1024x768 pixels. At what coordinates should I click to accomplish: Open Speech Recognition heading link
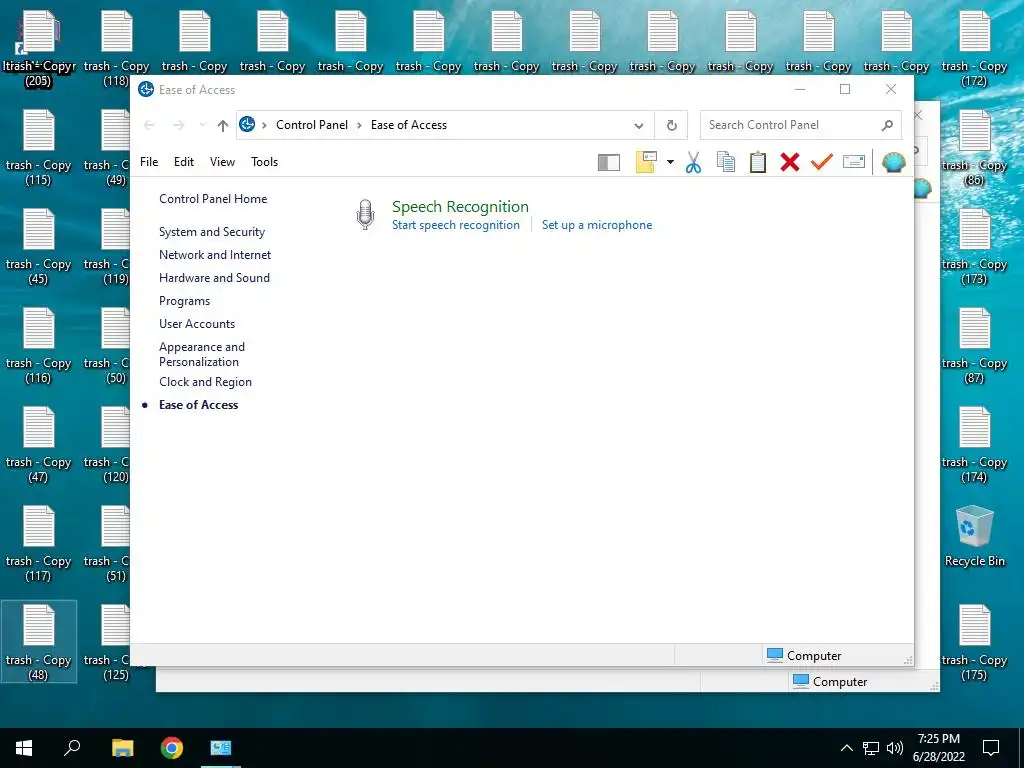tap(460, 206)
